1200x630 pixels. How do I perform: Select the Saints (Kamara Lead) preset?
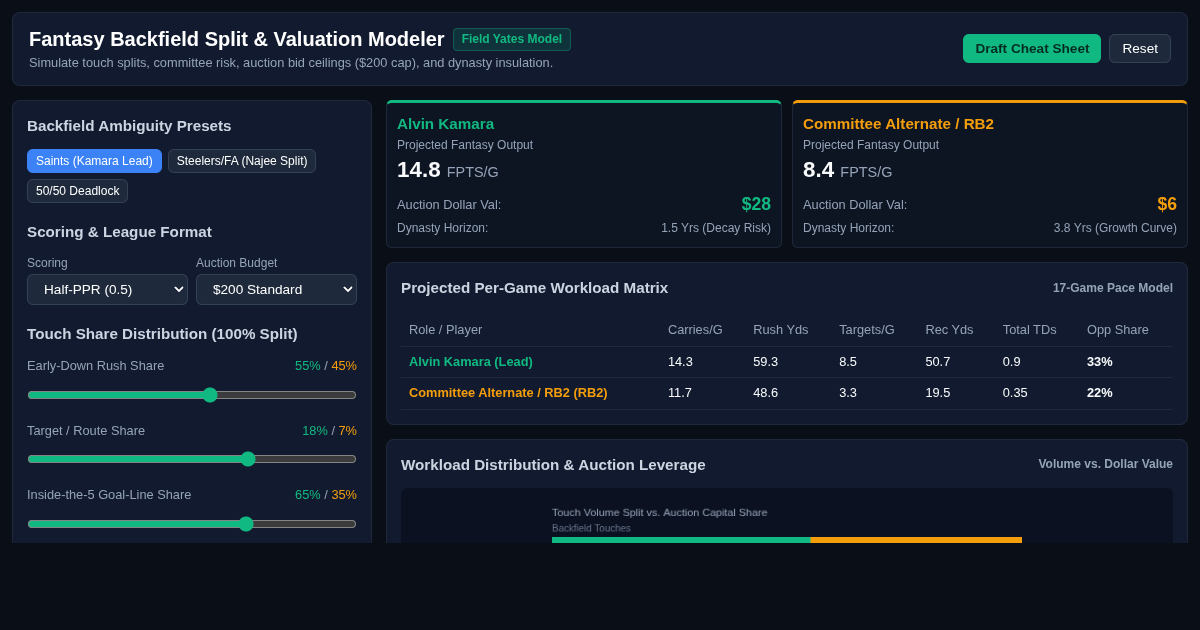pos(94,161)
